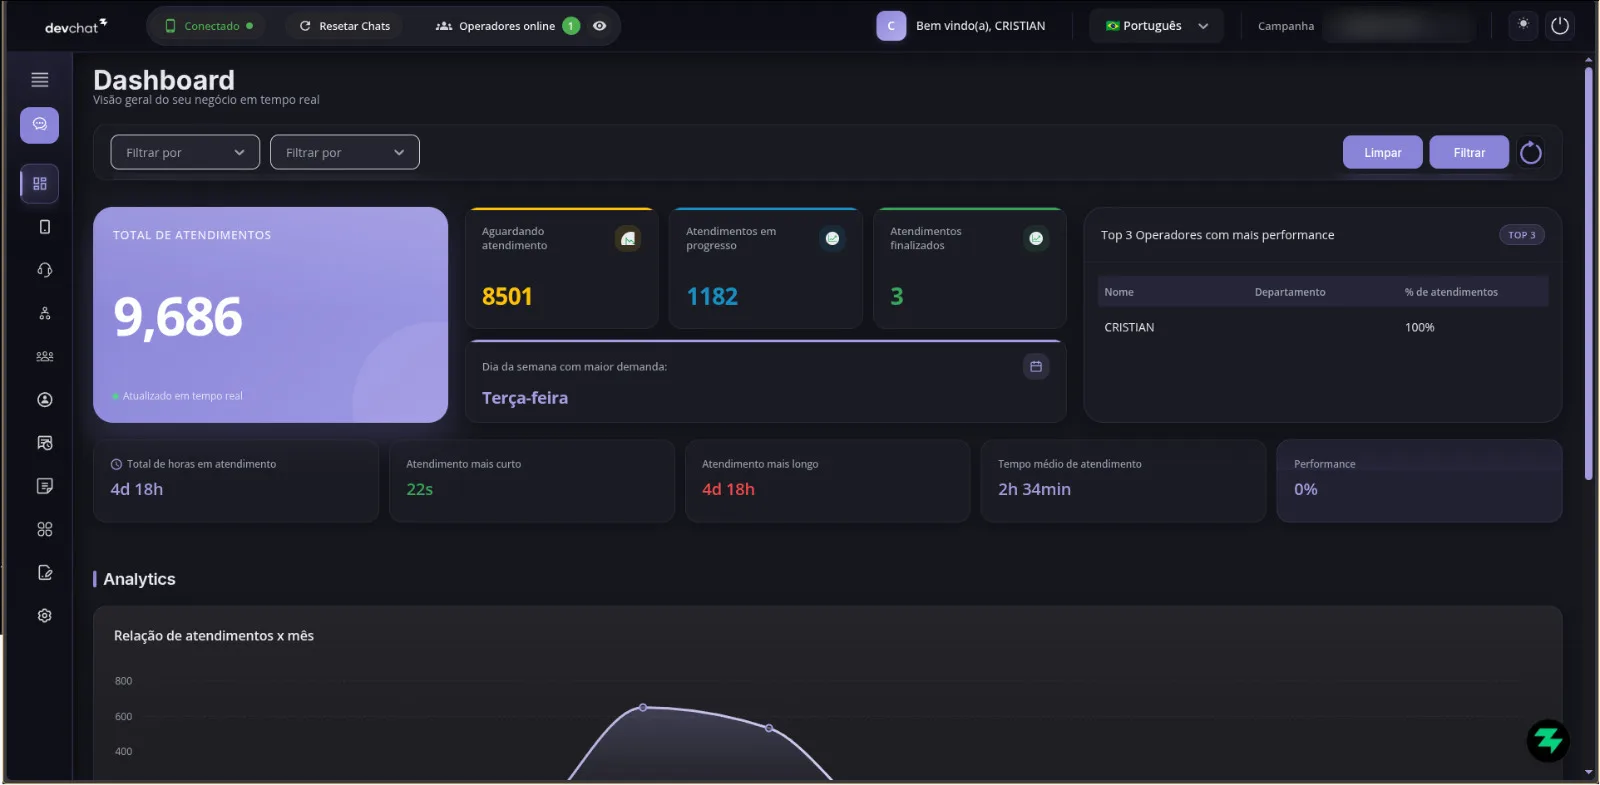The image size is (1600, 785).
Task: Click the power logout icon
Action: (1560, 26)
